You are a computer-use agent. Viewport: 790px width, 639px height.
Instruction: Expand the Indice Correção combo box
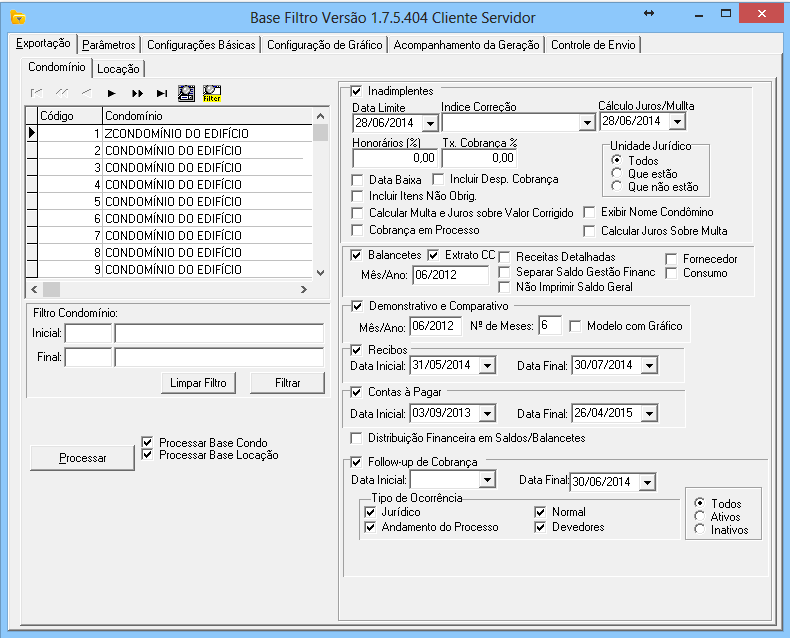(x=587, y=123)
